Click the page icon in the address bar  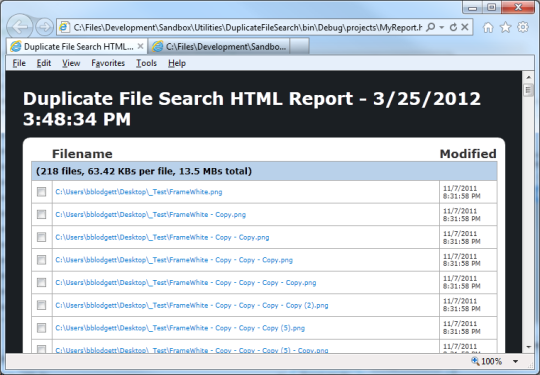tap(64, 27)
